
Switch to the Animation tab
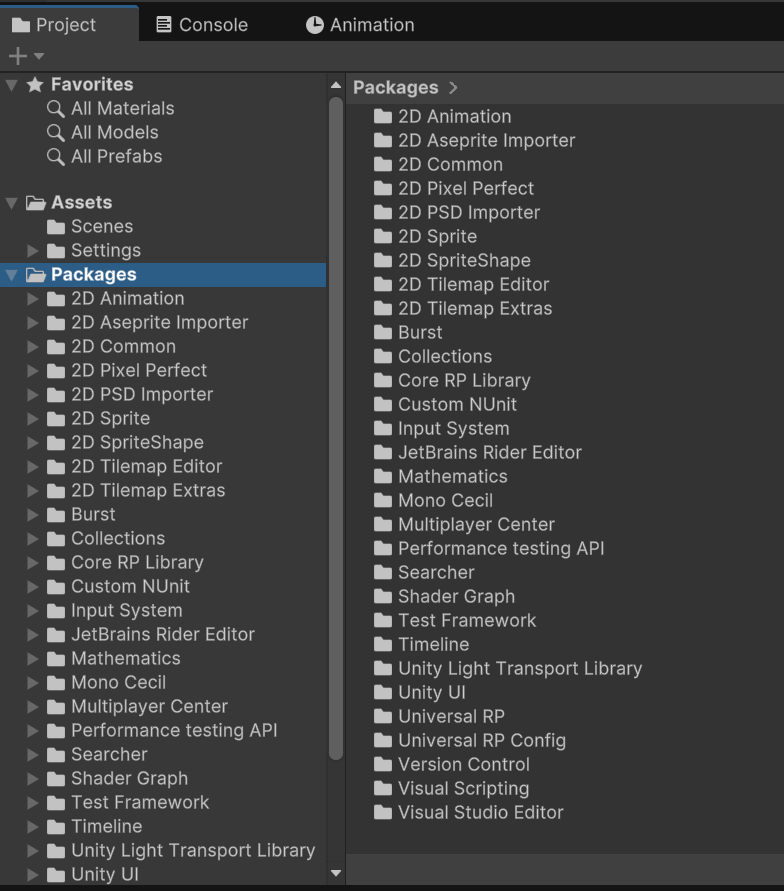[x=360, y=25]
